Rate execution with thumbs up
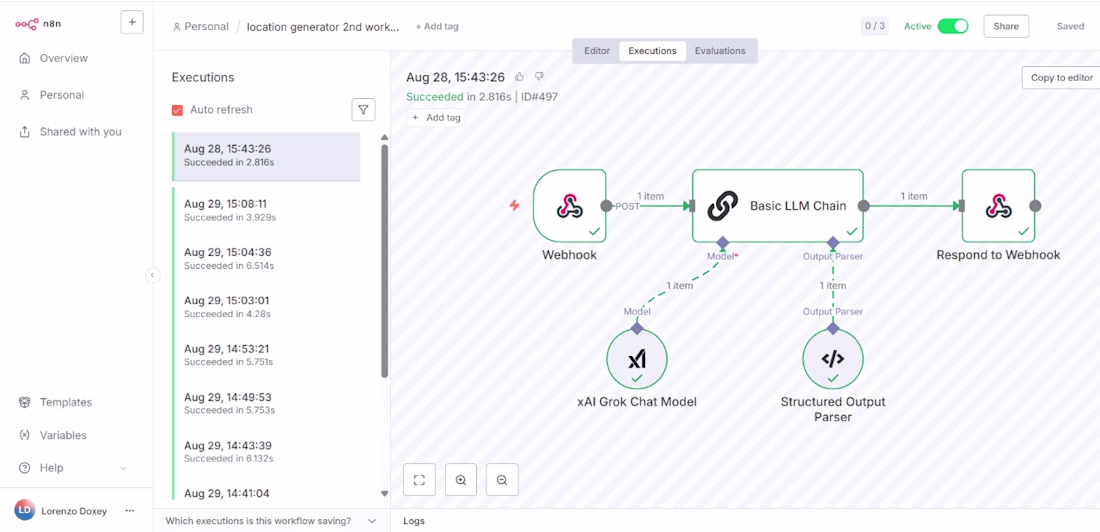The image size is (1100, 532). (x=520, y=77)
